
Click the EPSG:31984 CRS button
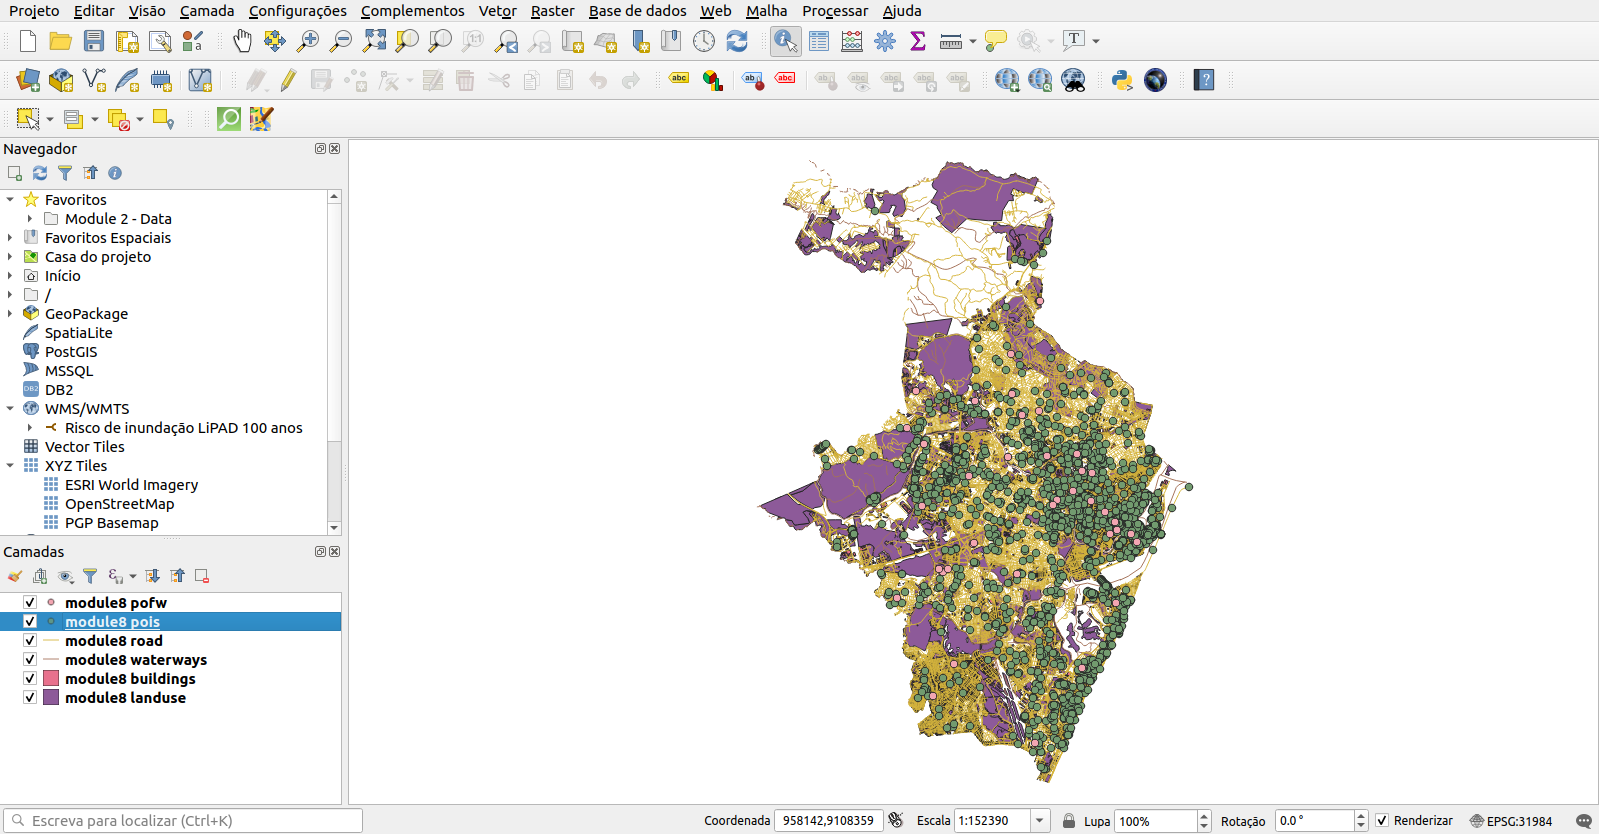pos(1510,821)
